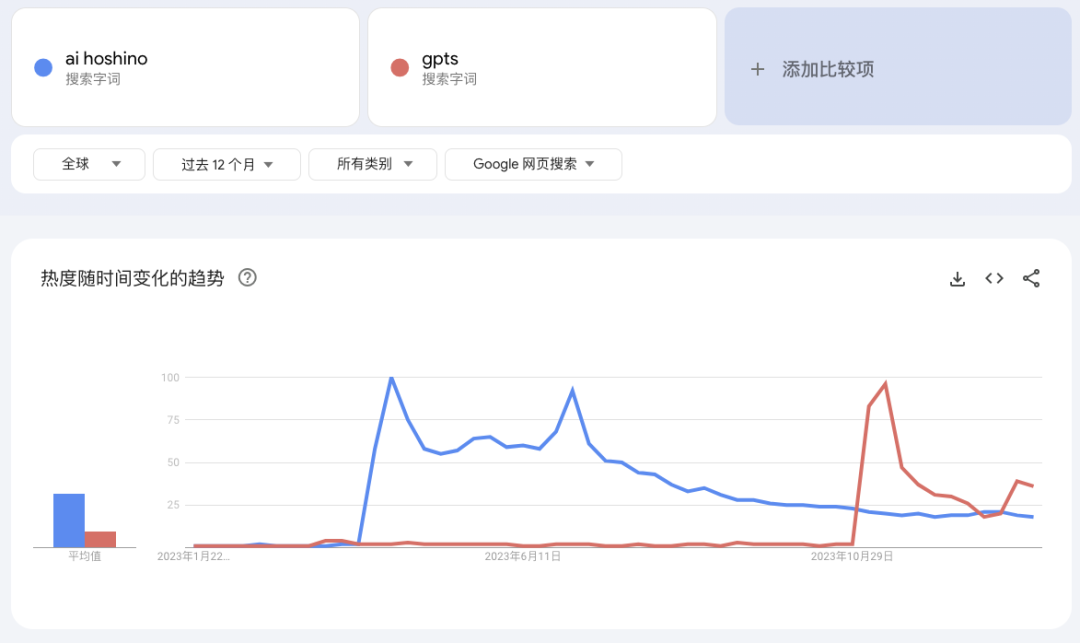Click the 2023年10月29日 axis date label
This screenshot has height=643, width=1080.
pyautogui.click(x=851, y=556)
